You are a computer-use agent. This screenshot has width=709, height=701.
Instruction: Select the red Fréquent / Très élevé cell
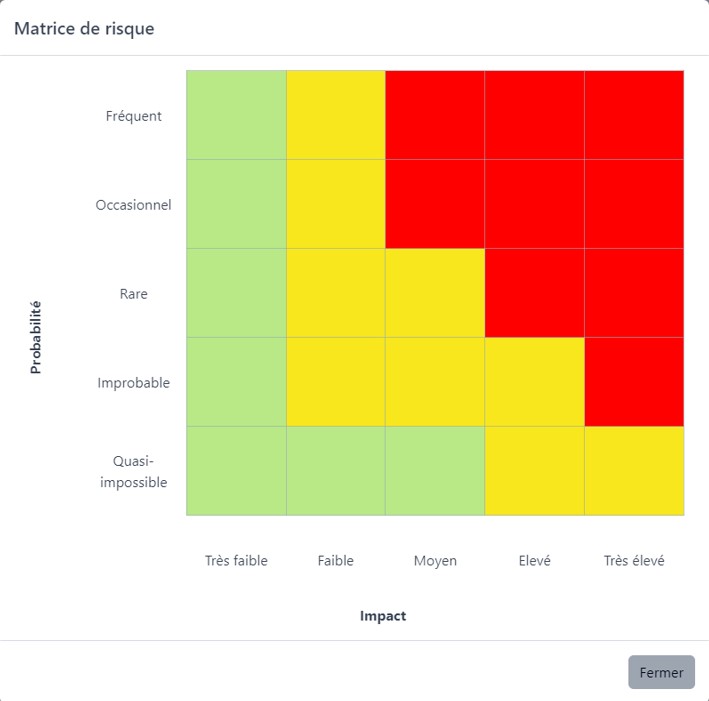[634, 115]
